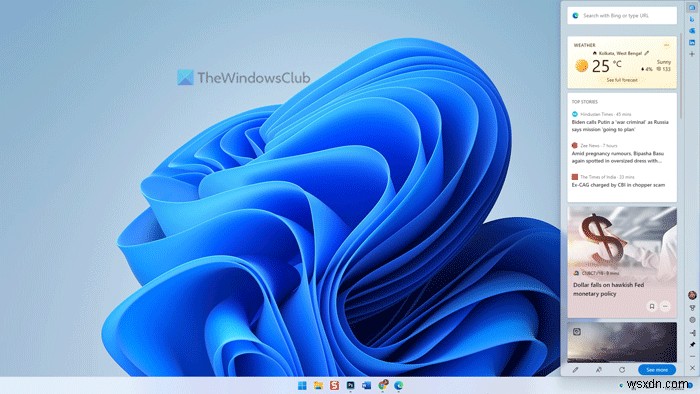Open the user profile avatar
Image resolution: width=700 pixels, height=394 pixels.
point(692,295)
